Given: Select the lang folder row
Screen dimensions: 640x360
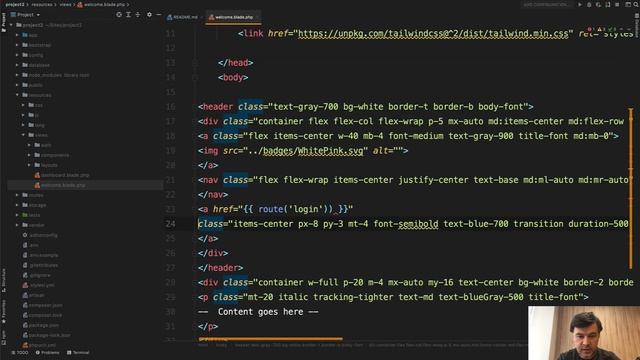Looking at the screenshot, I should 85,125.
